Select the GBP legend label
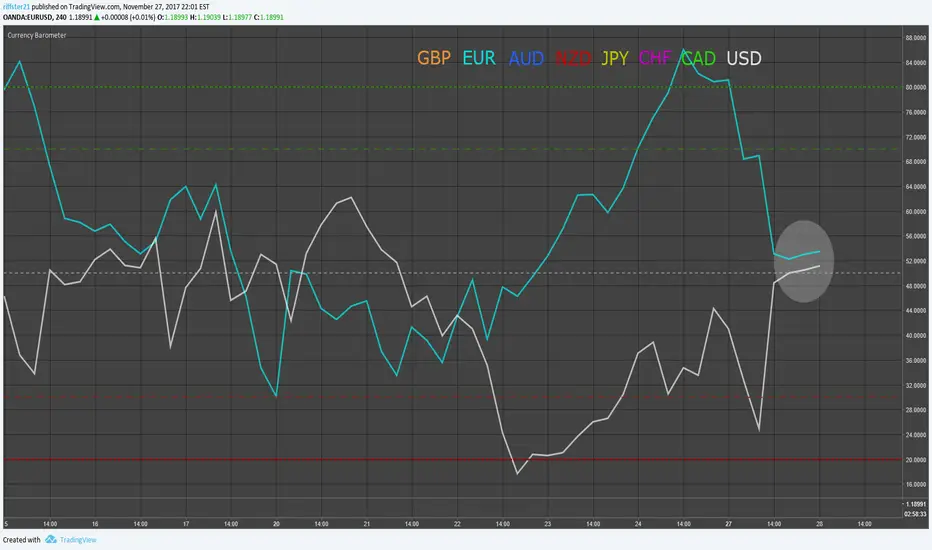This screenshot has height=550, width=932. click(434, 58)
